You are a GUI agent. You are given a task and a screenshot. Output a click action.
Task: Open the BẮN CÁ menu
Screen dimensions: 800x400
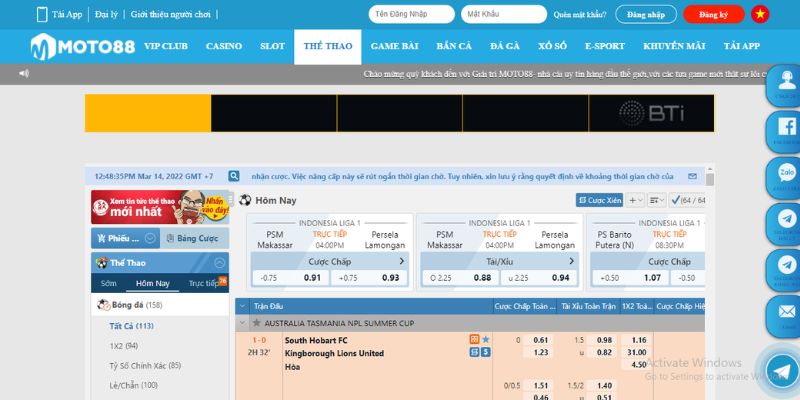(x=454, y=46)
